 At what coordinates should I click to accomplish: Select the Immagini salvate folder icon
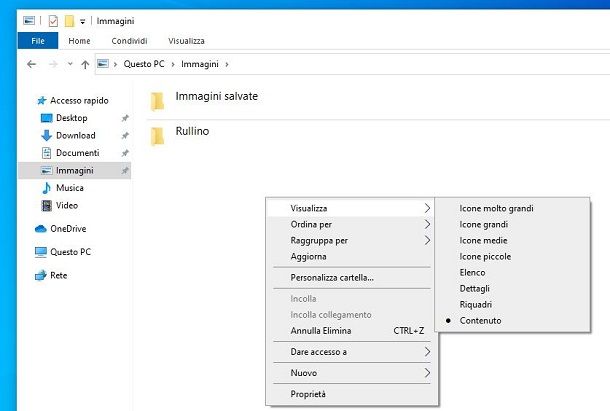click(158, 101)
